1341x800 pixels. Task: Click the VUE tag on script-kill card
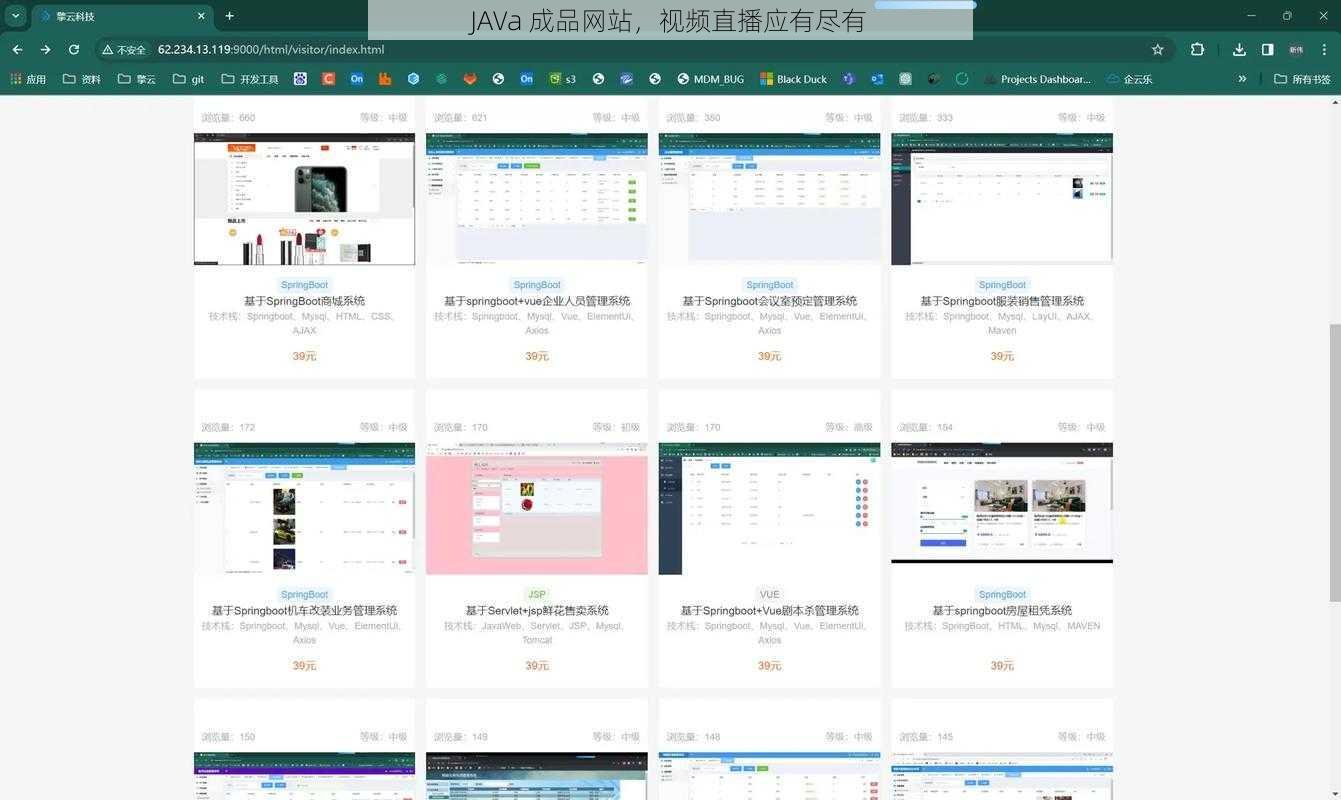[x=769, y=594]
